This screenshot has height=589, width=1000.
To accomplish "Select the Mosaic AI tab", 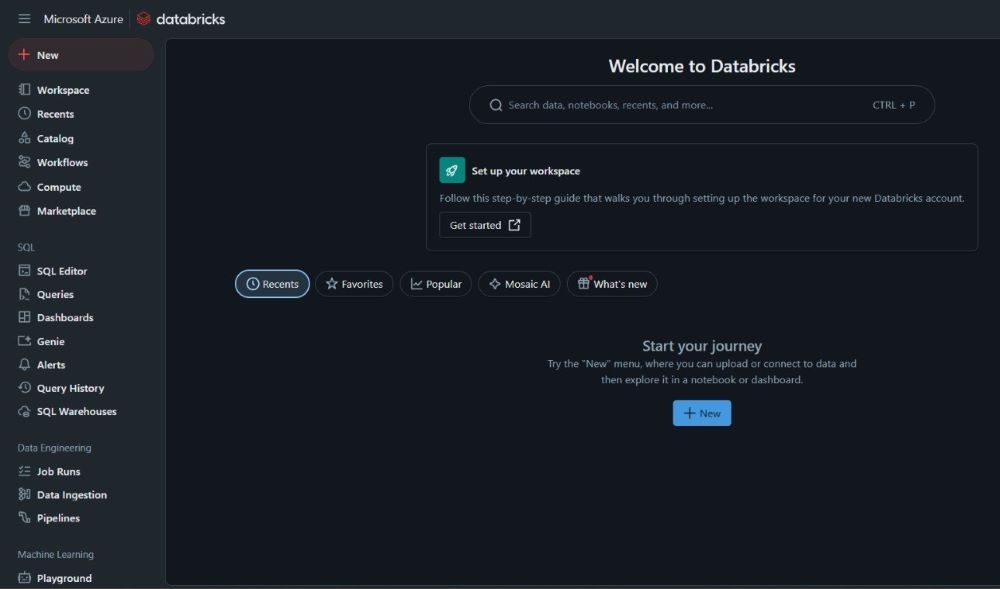I will point(519,284).
